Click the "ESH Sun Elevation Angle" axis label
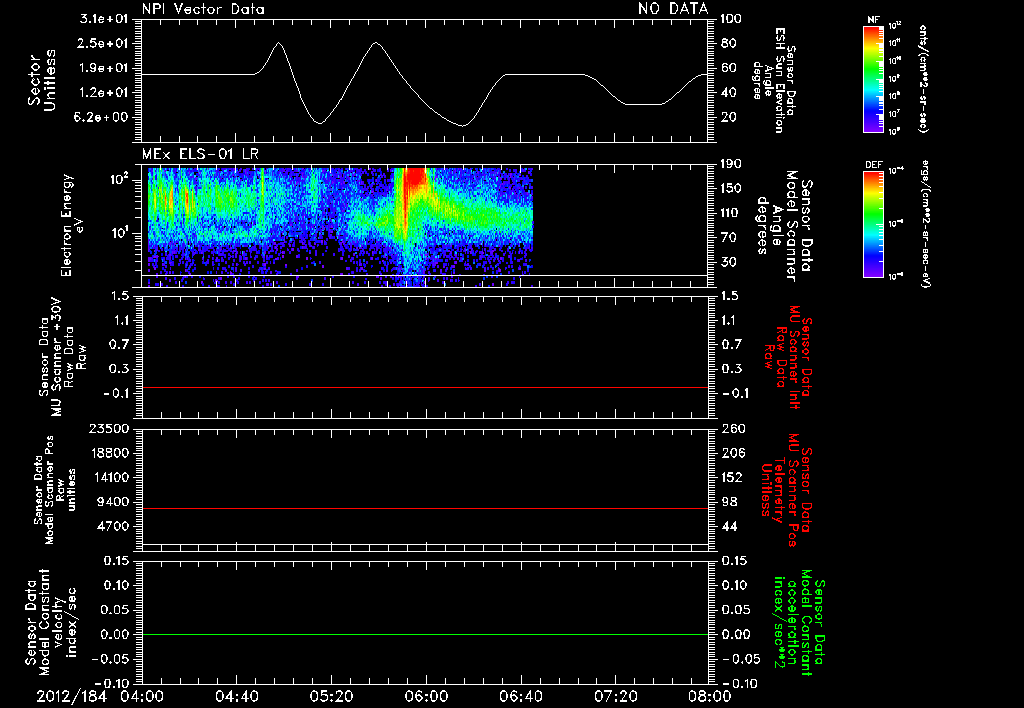Screen dimensions: 1024x708 [773, 80]
